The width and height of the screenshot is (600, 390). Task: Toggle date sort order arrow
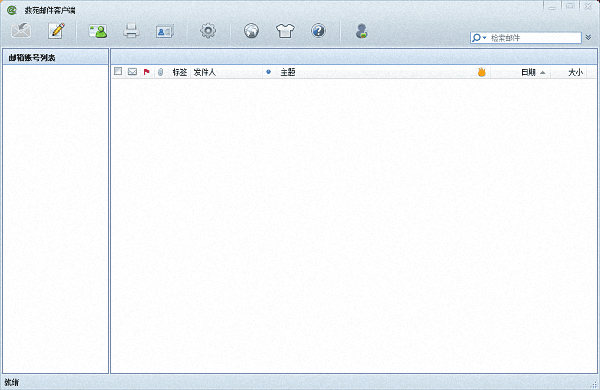click(x=543, y=72)
